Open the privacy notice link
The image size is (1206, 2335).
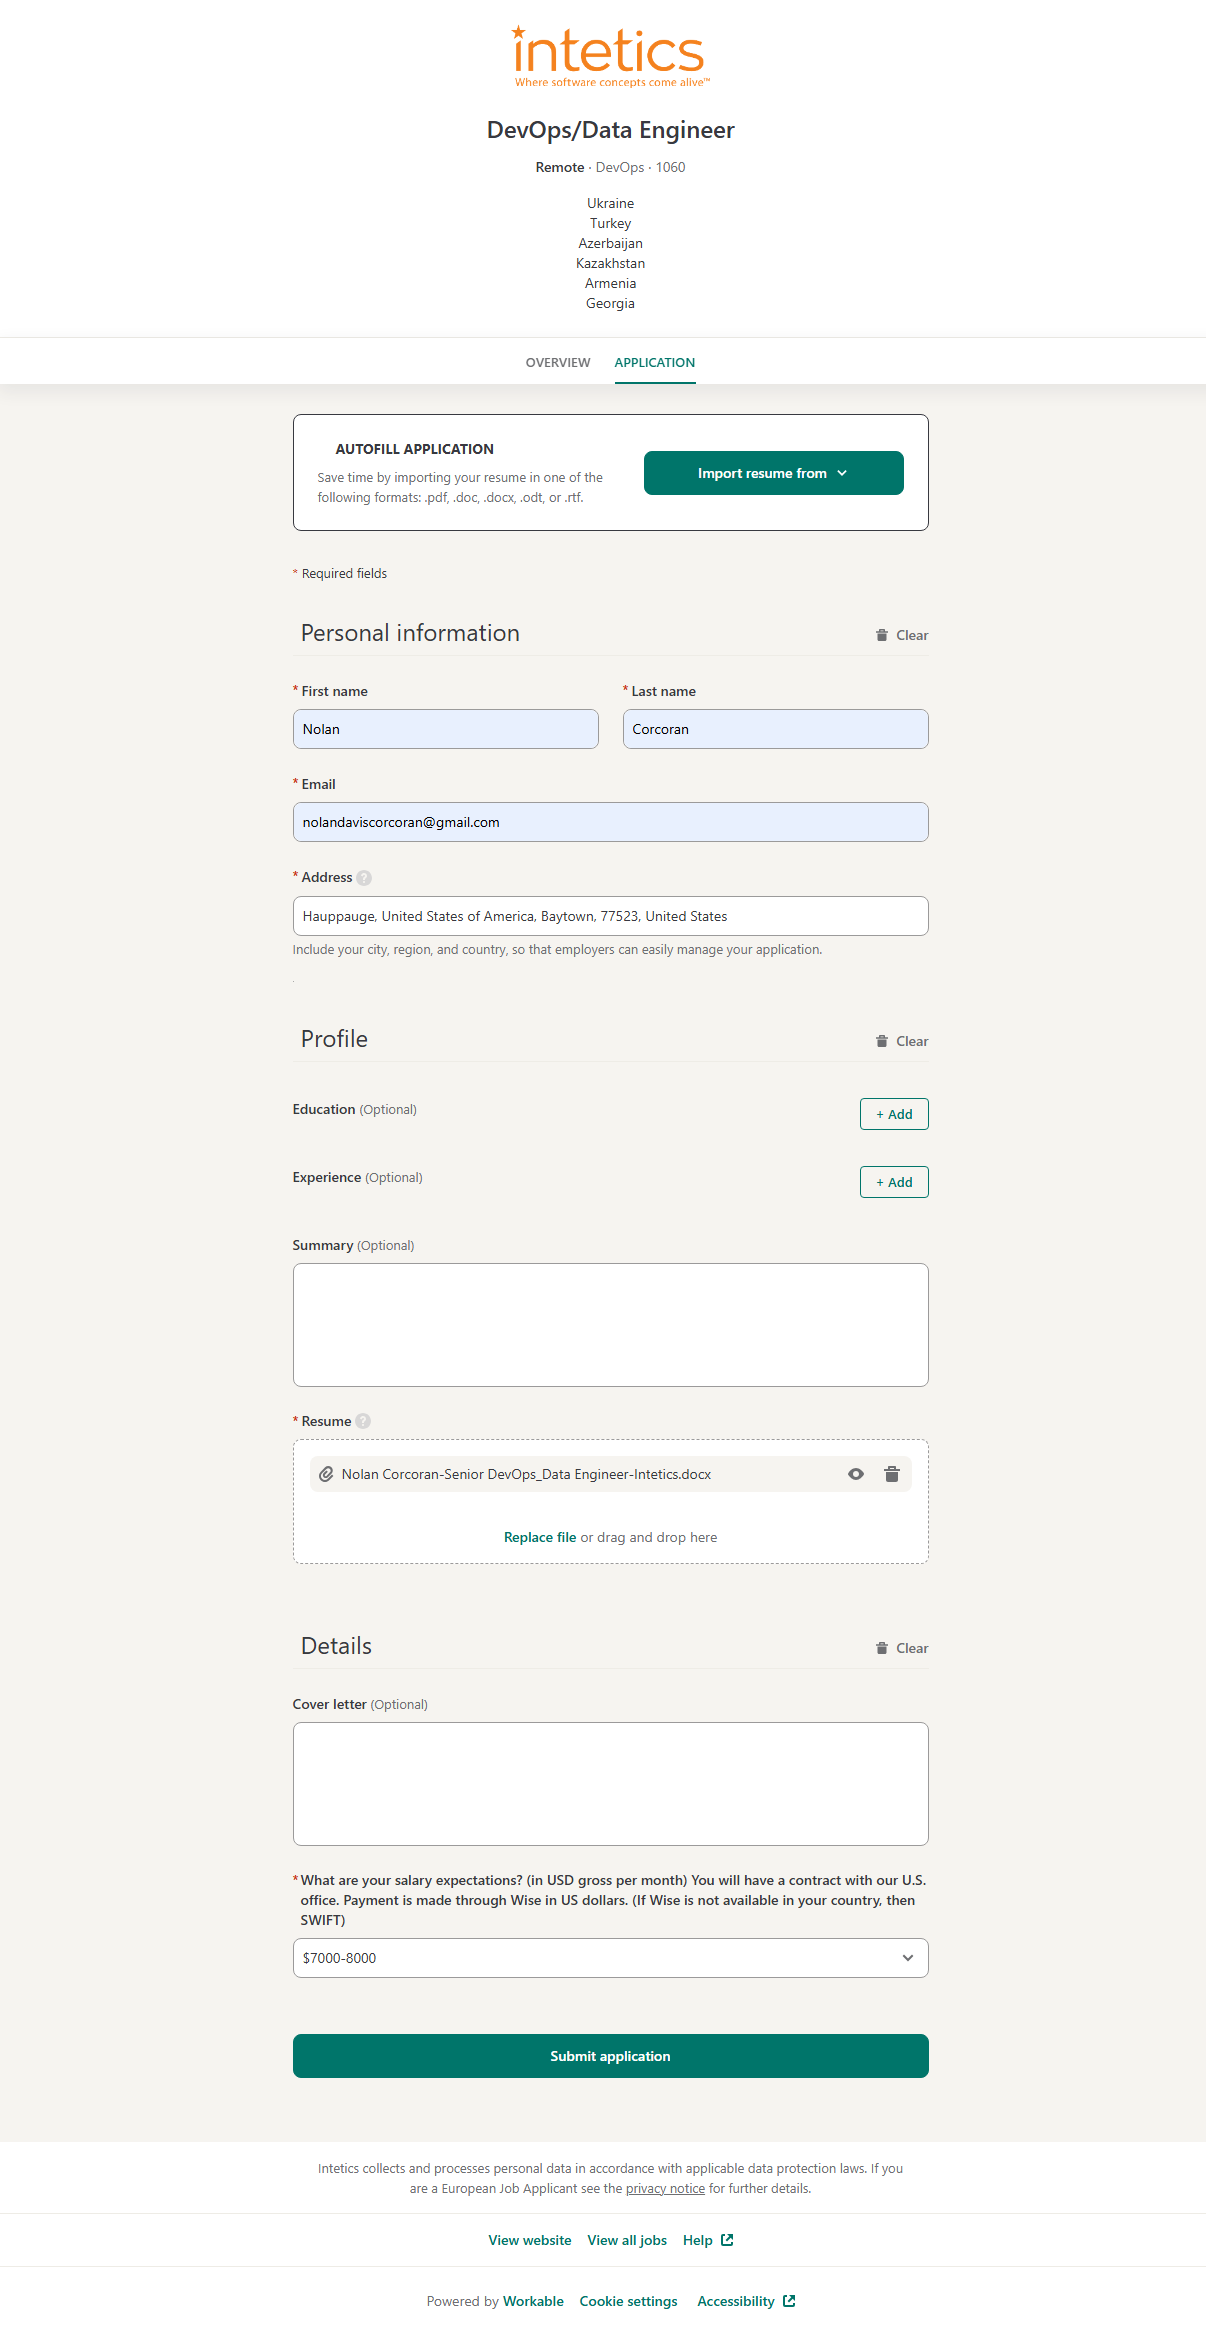tap(665, 2188)
